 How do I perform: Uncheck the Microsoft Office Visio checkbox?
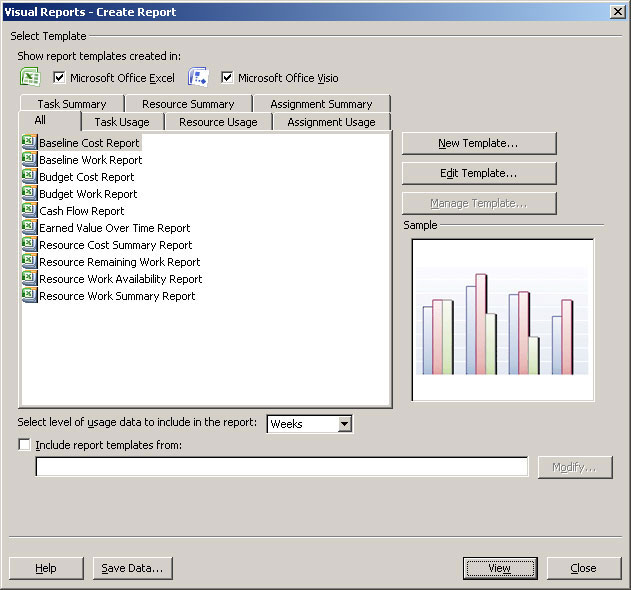point(227,78)
